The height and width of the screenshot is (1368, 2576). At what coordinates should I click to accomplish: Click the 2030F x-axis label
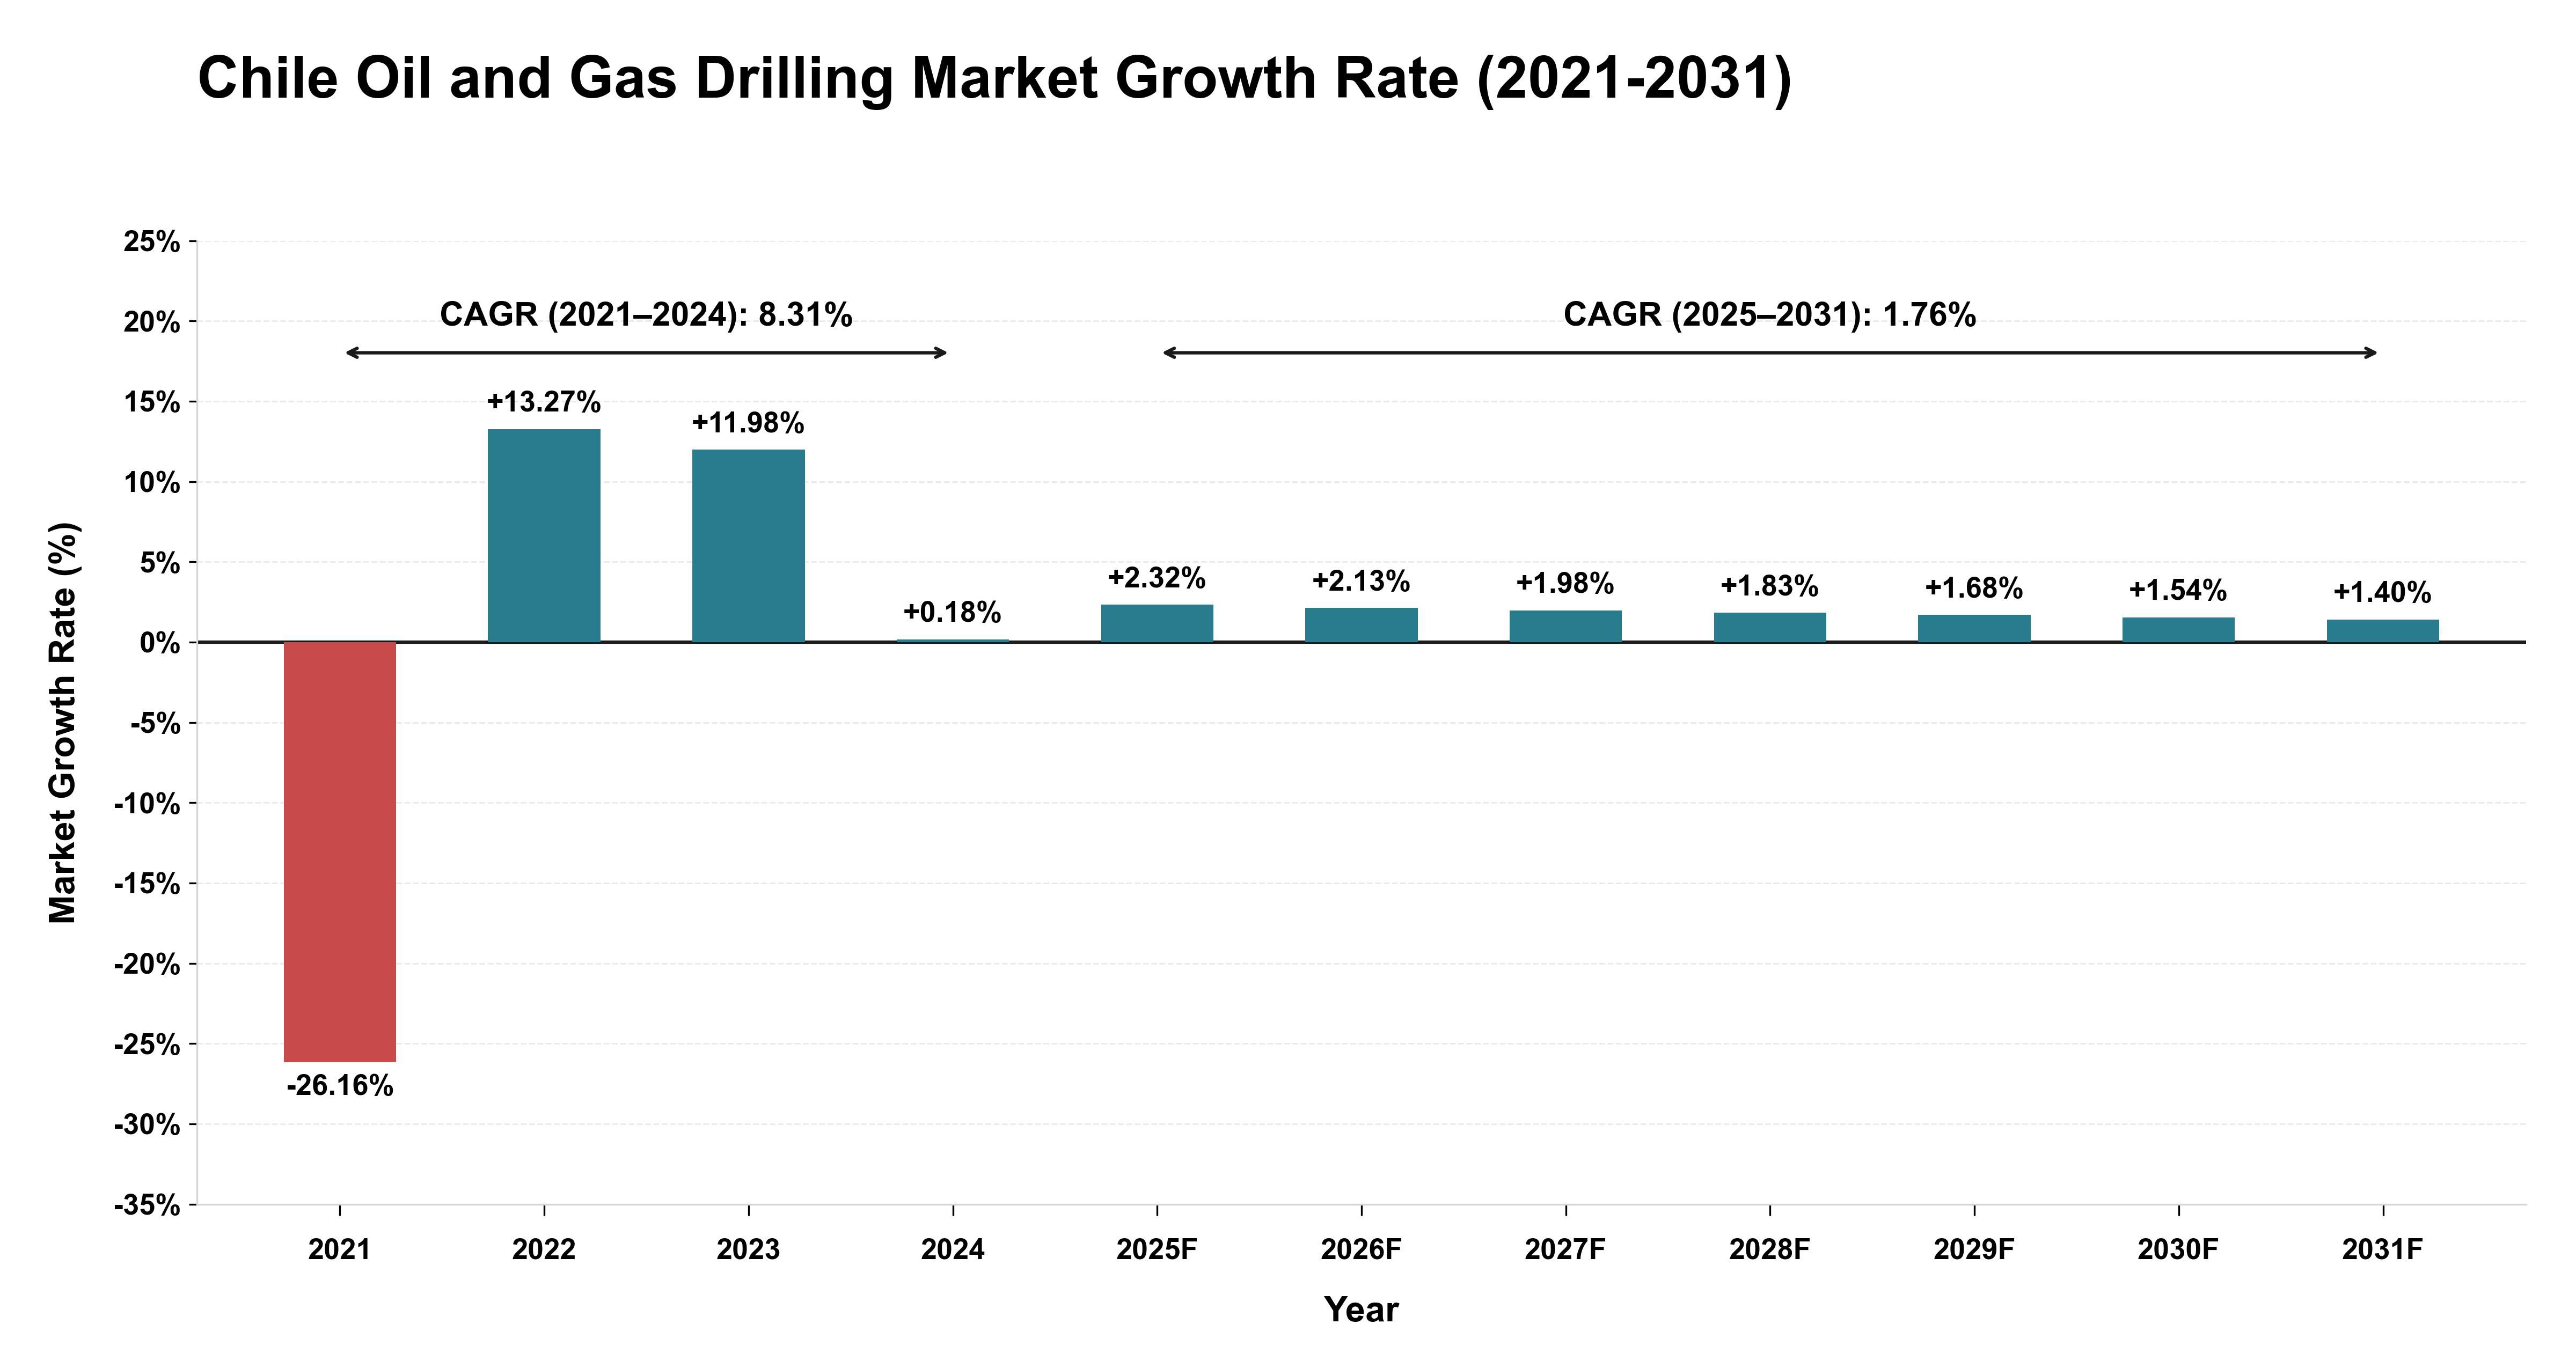point(2179,1250)
